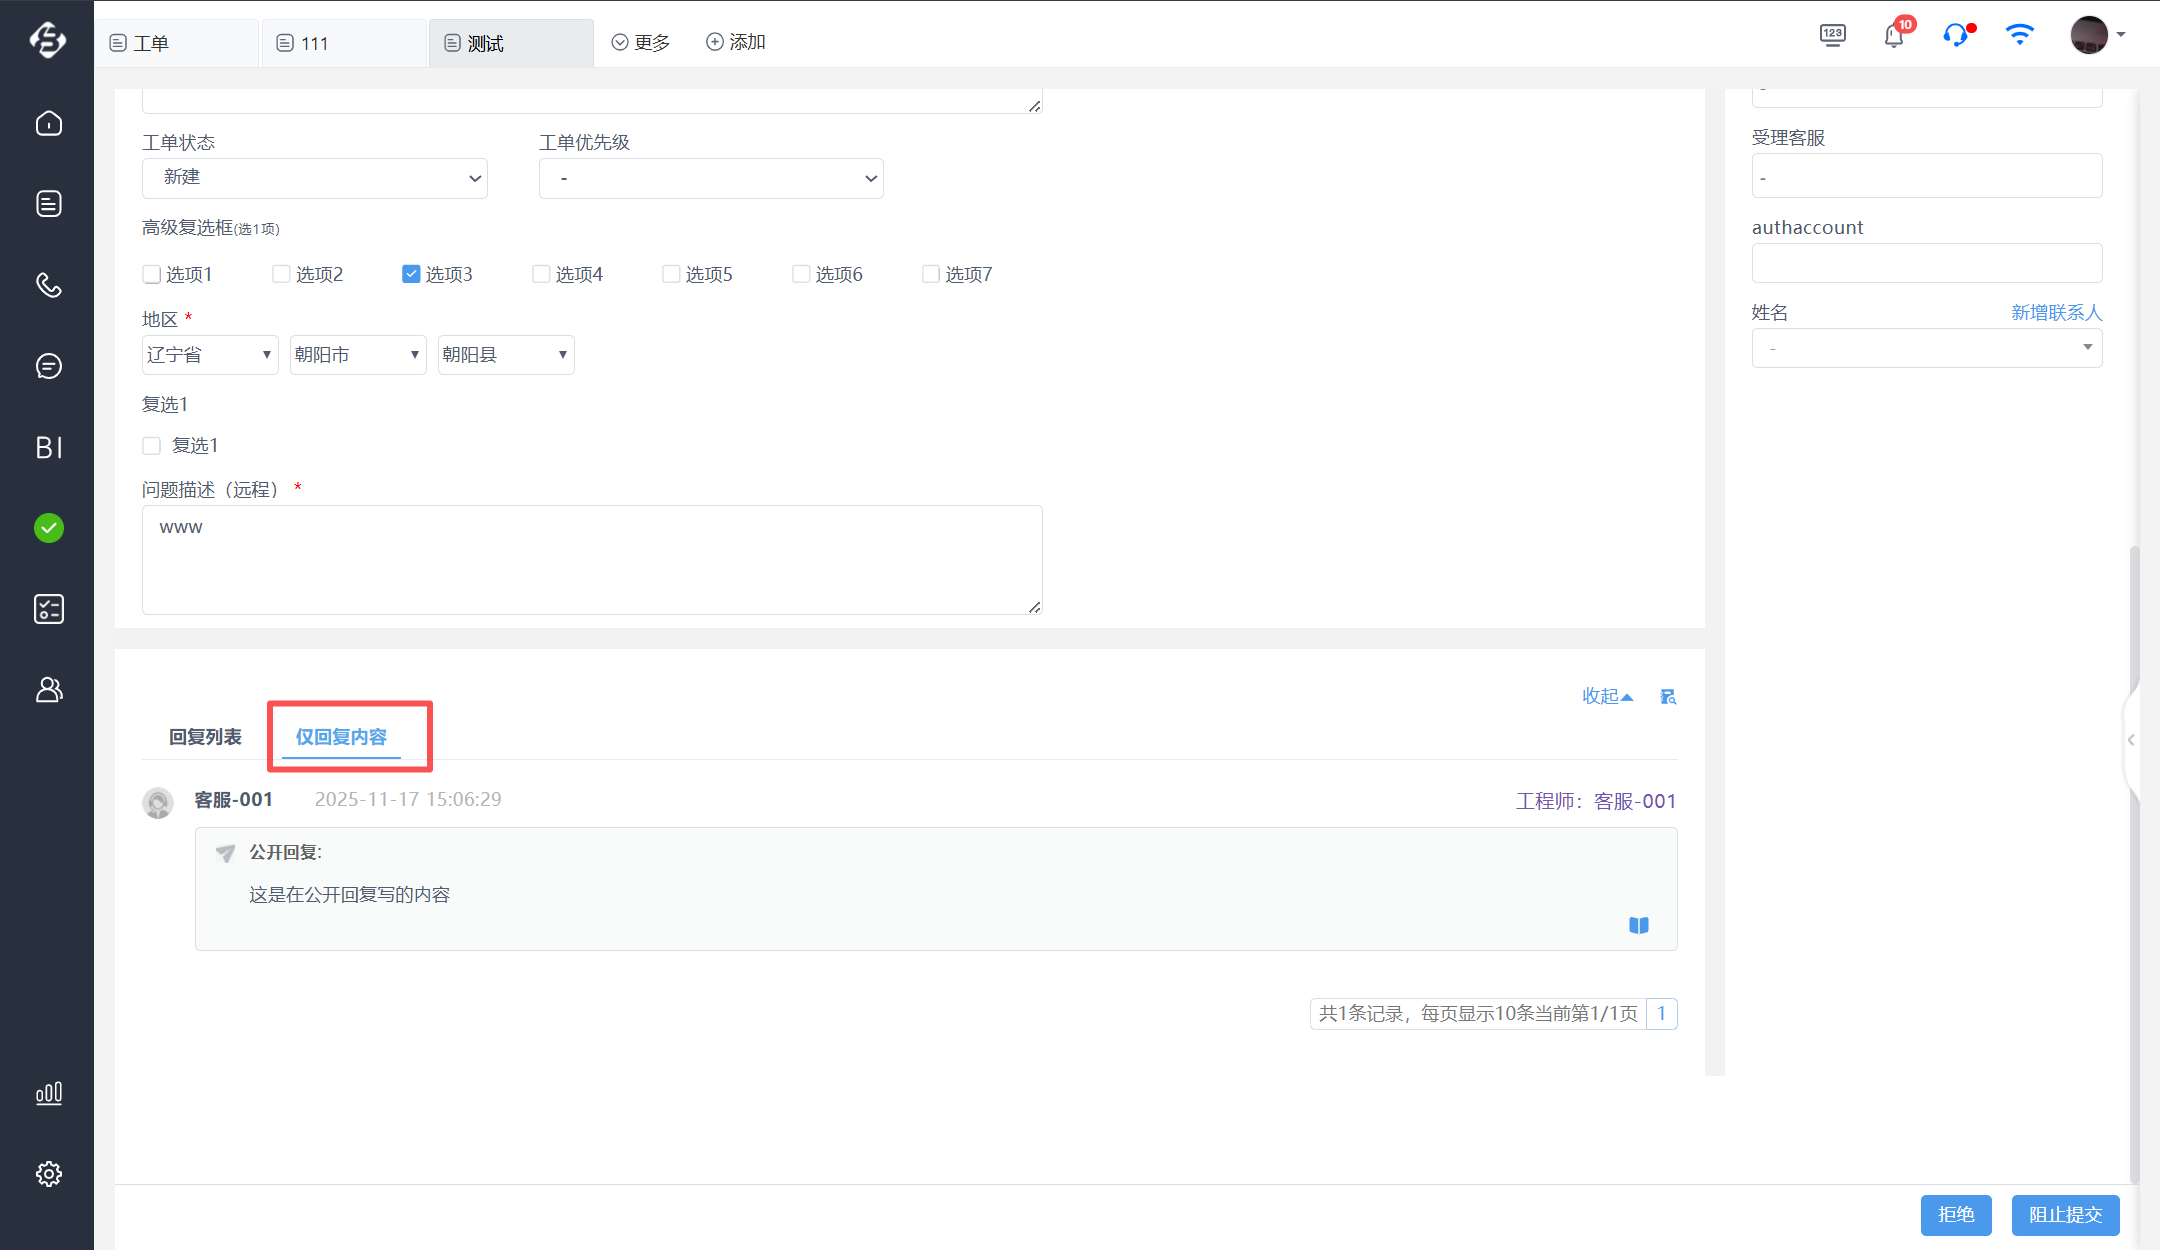Open the phone calls sidebar icon
The width and height of the screenshot is (2160, 1250).
click(x=48, y=285)
